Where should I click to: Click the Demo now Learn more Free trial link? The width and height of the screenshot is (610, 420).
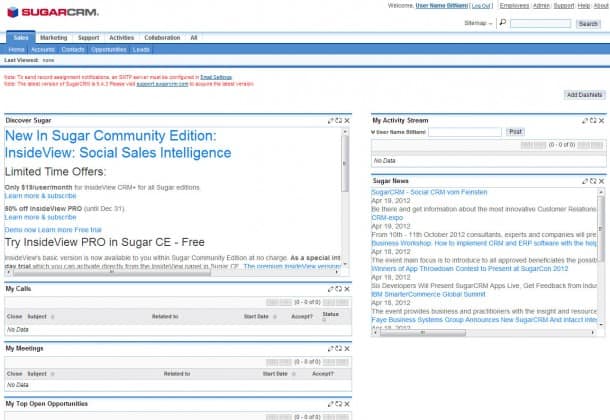(53, 230)
